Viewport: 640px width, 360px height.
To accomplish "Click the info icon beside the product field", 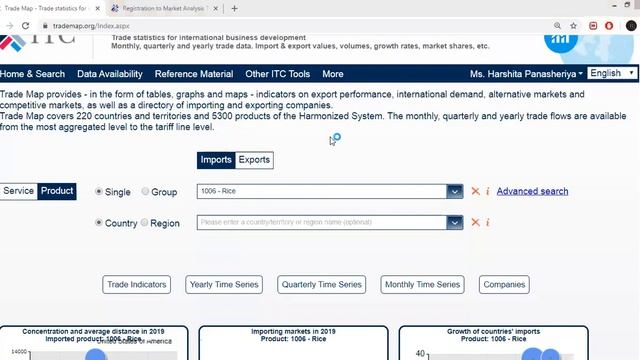I will pyautogui.click(x=488, y=191).
